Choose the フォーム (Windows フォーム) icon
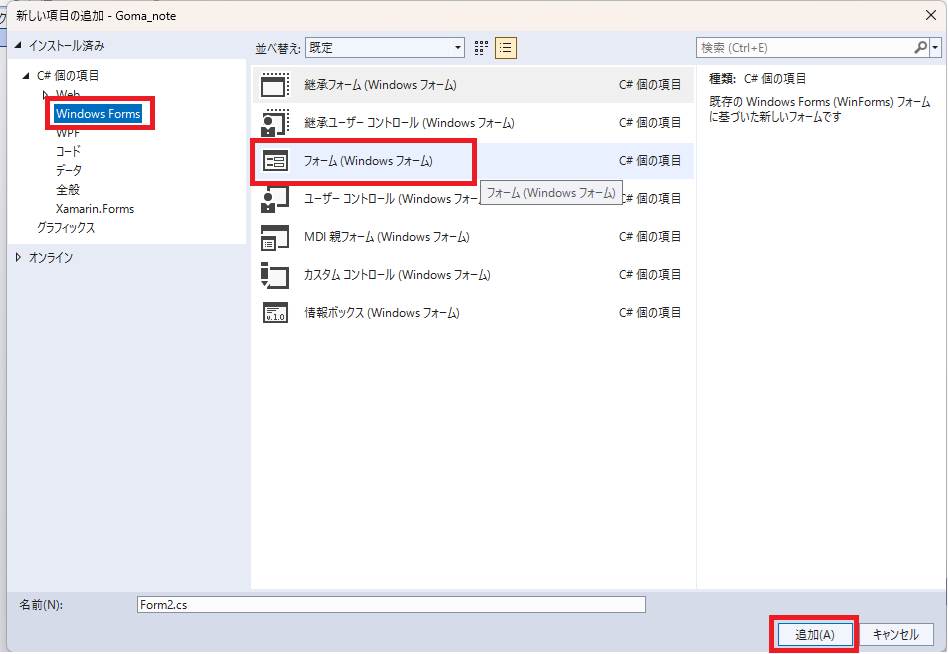This screenshot has width=948, height=654. [274, 161]
